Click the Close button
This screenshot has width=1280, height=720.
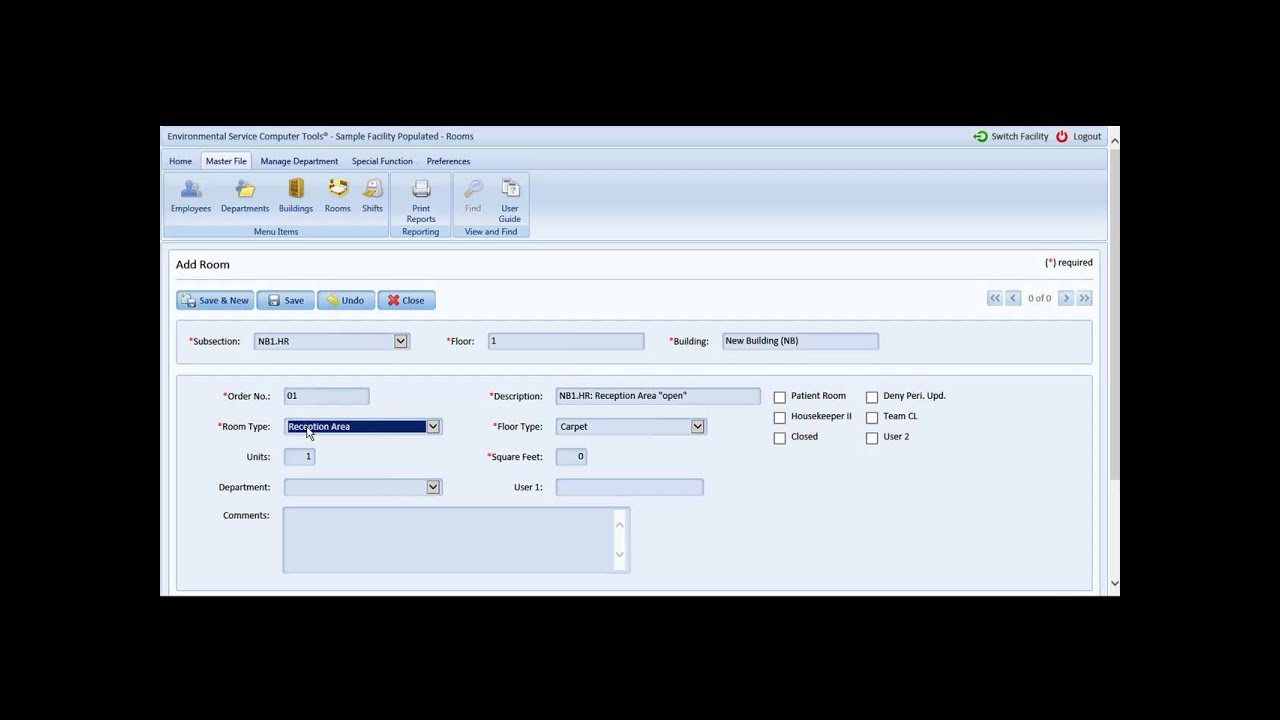406,300
